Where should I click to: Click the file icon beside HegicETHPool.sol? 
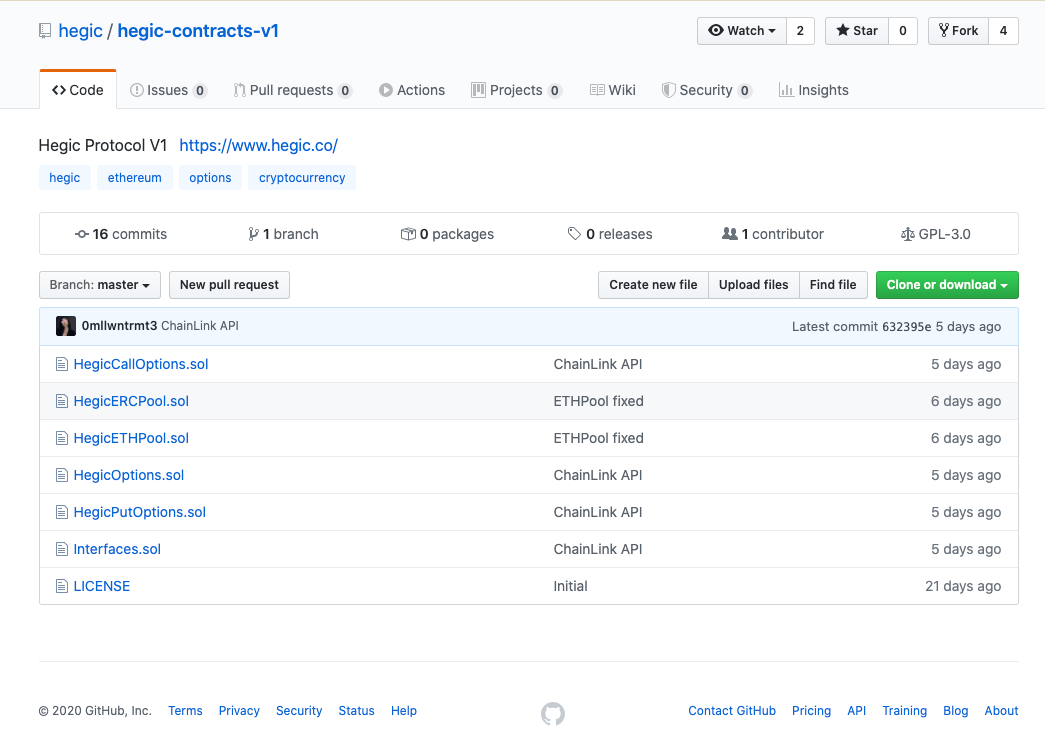[x=61, y=438]
